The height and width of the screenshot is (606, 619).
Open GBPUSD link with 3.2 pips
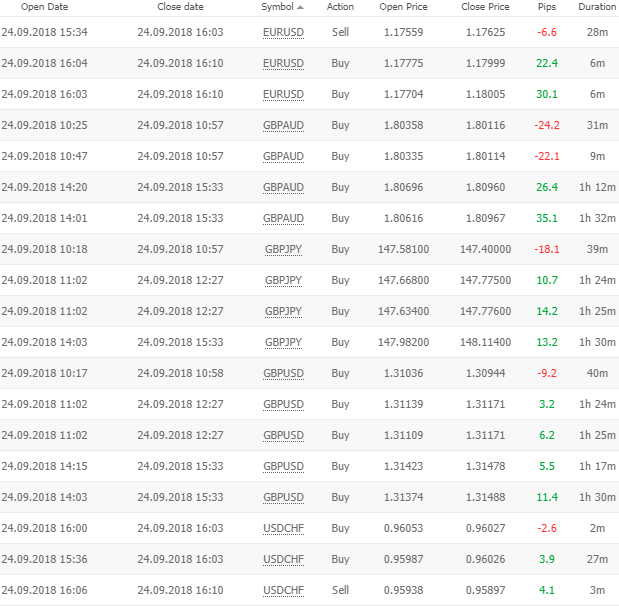(x=283, y=404)
